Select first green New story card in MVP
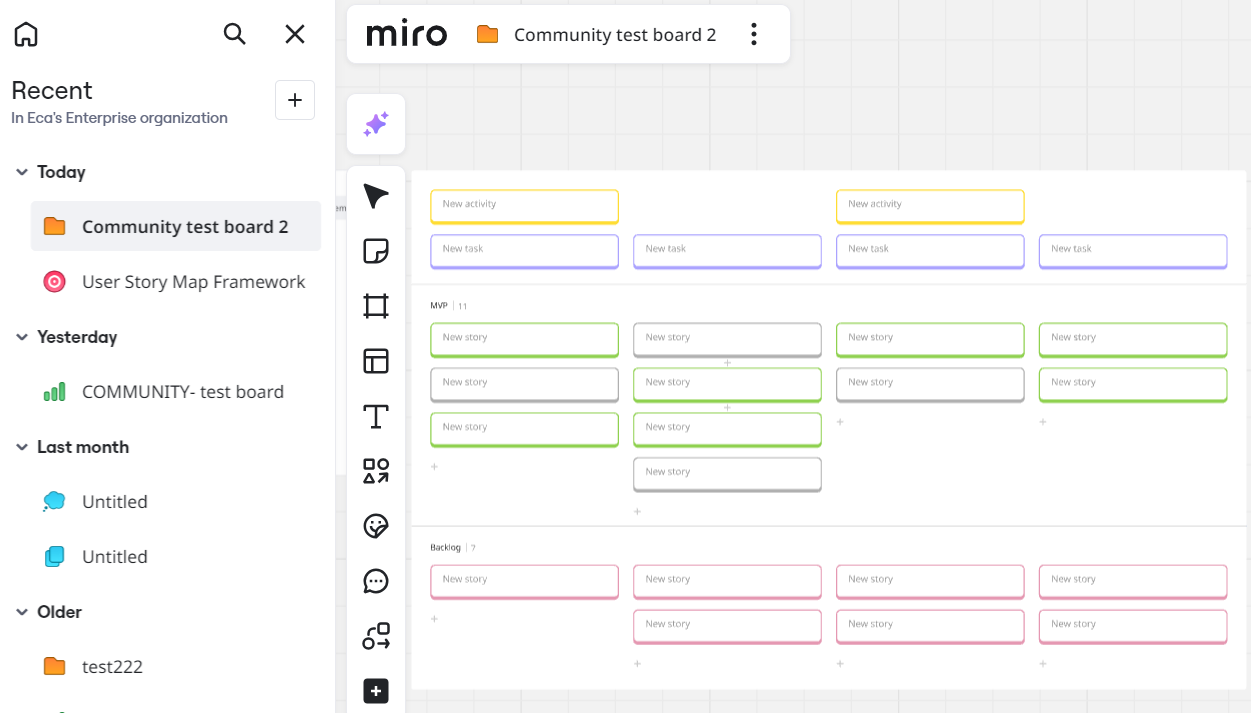 pos(524,340)
